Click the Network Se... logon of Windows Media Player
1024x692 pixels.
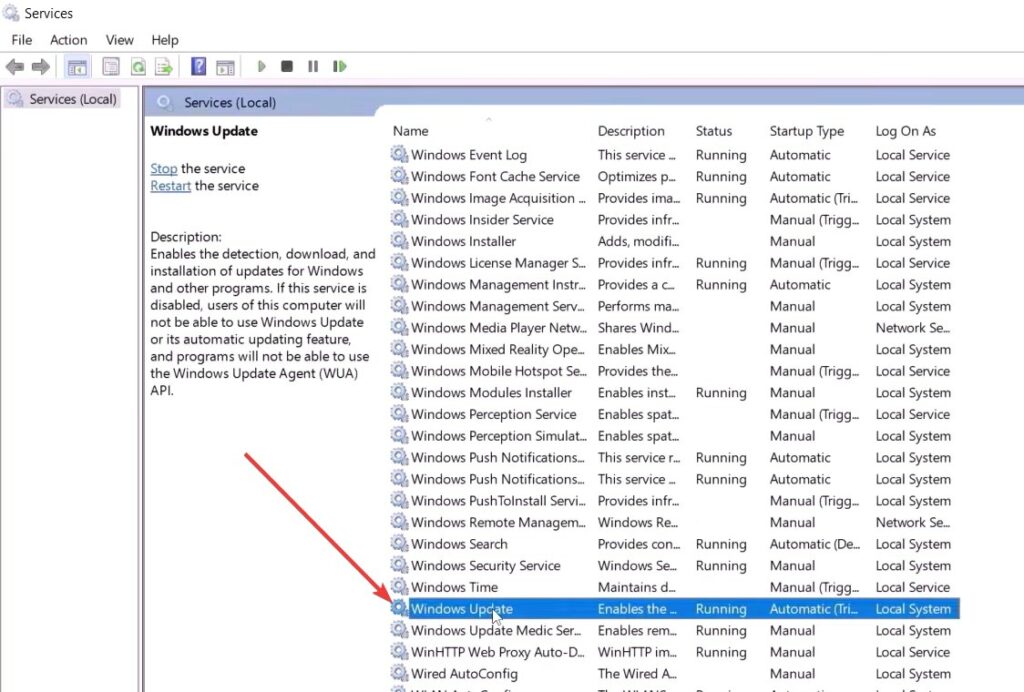tap(913, 328)
